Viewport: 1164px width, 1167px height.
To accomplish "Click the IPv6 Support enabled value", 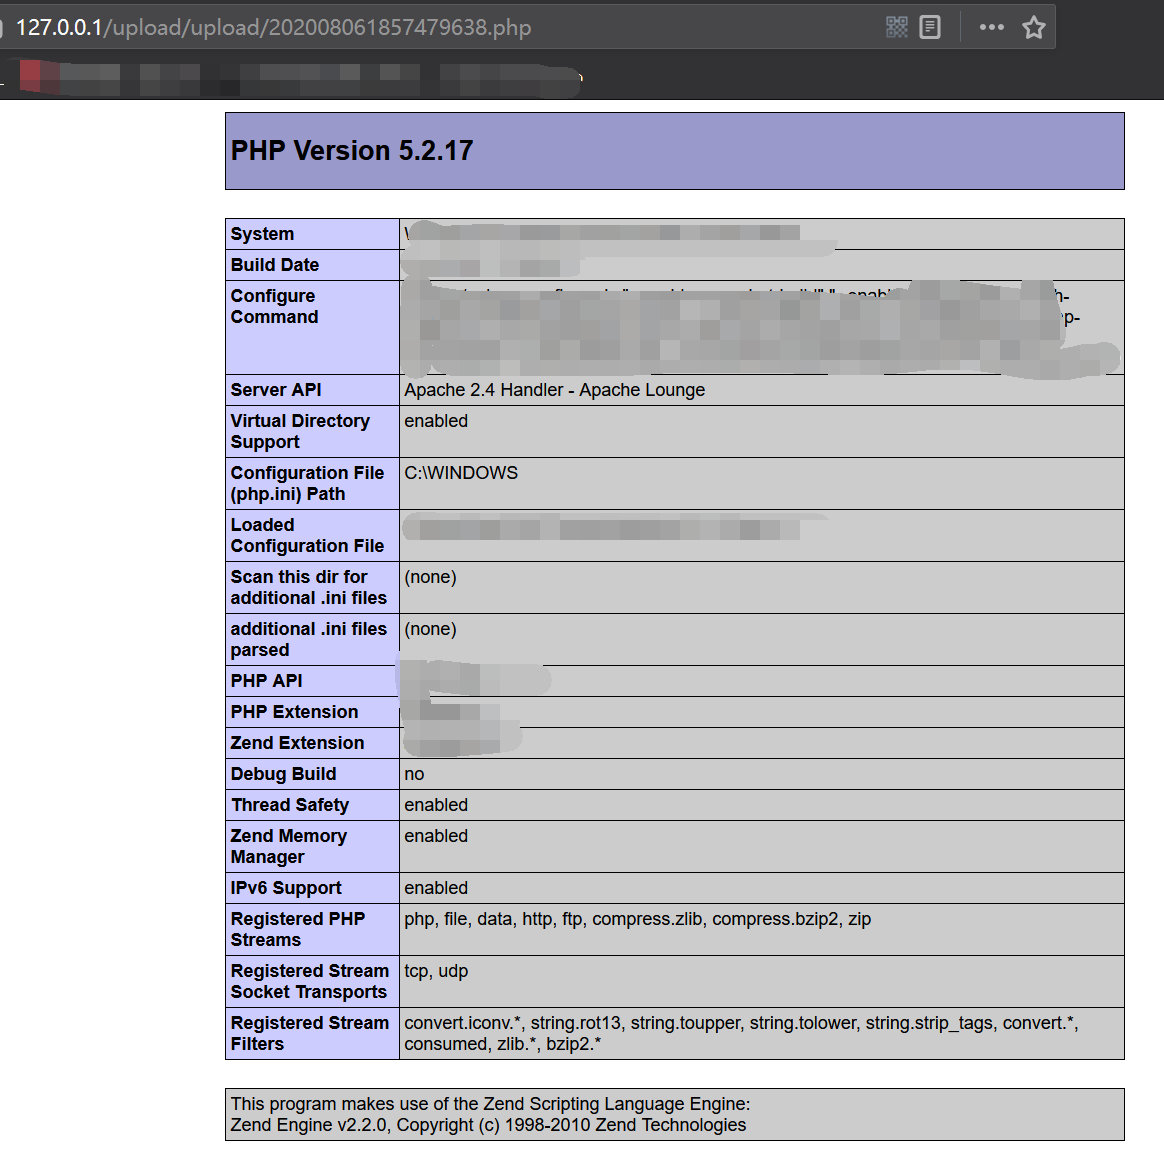I will 435,888.
